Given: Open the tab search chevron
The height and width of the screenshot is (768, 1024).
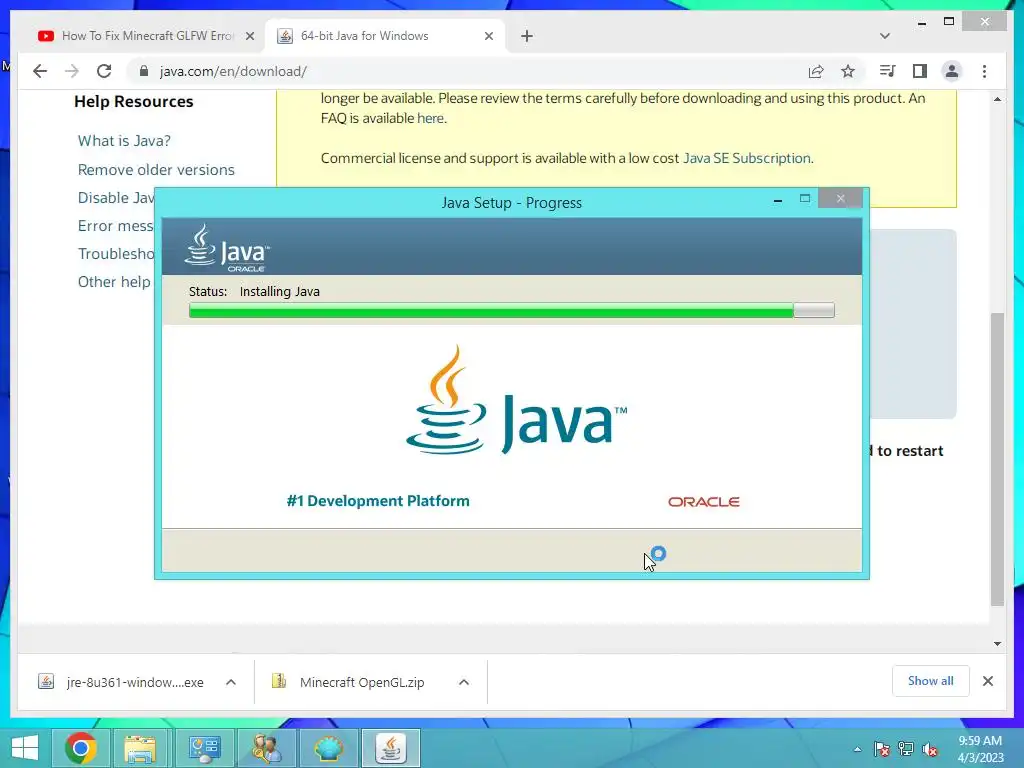Looking at the screenshot, I should (885, 36).
